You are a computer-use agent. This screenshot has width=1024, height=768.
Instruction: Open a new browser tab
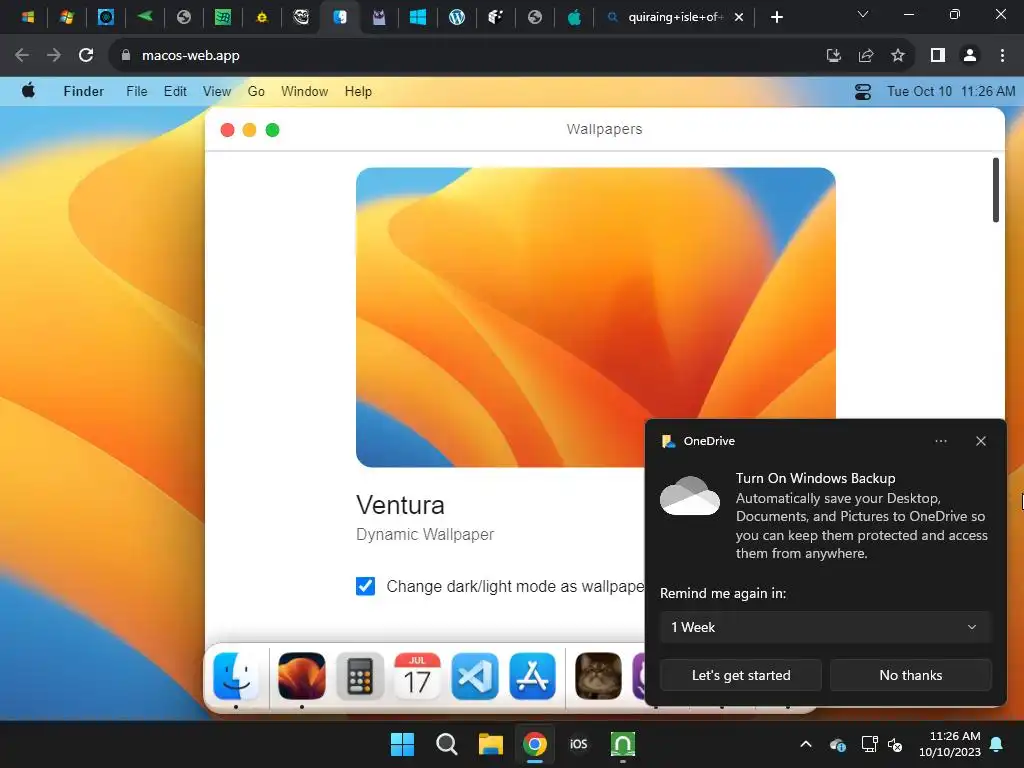pos(776,17)
